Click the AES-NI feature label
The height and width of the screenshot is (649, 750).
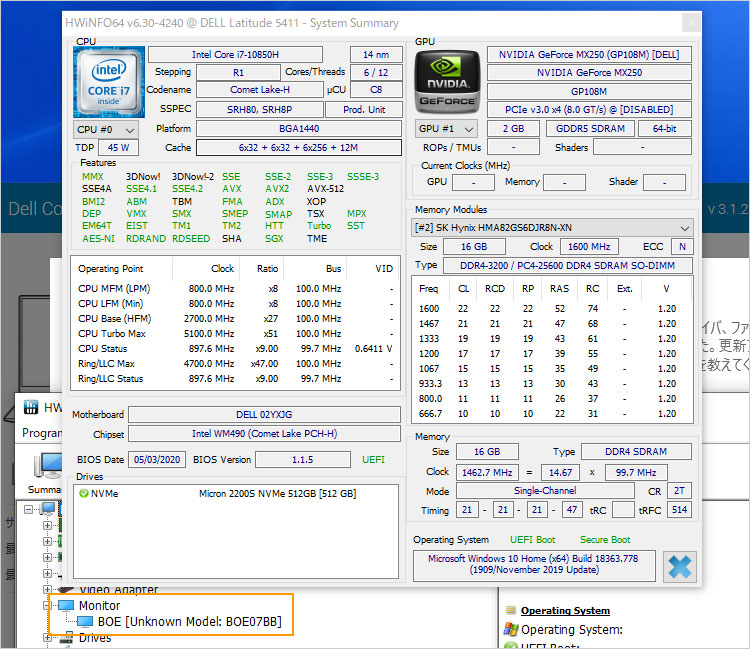tap(98, 239)
